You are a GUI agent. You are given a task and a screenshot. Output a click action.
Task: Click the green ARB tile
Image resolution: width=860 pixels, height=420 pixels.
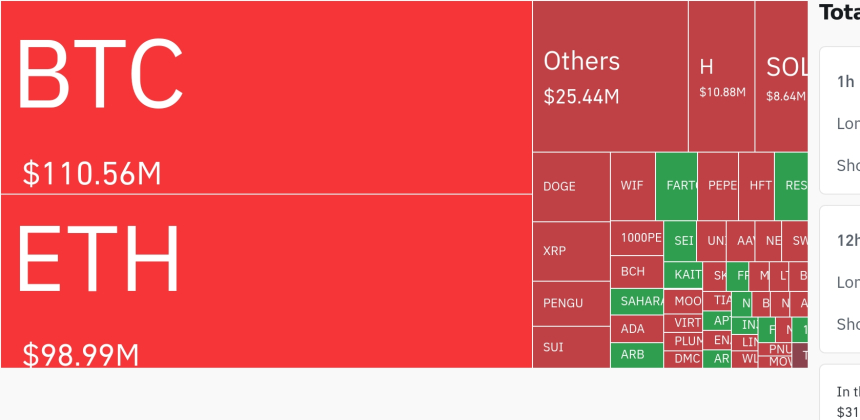click(x=637, y=355)
